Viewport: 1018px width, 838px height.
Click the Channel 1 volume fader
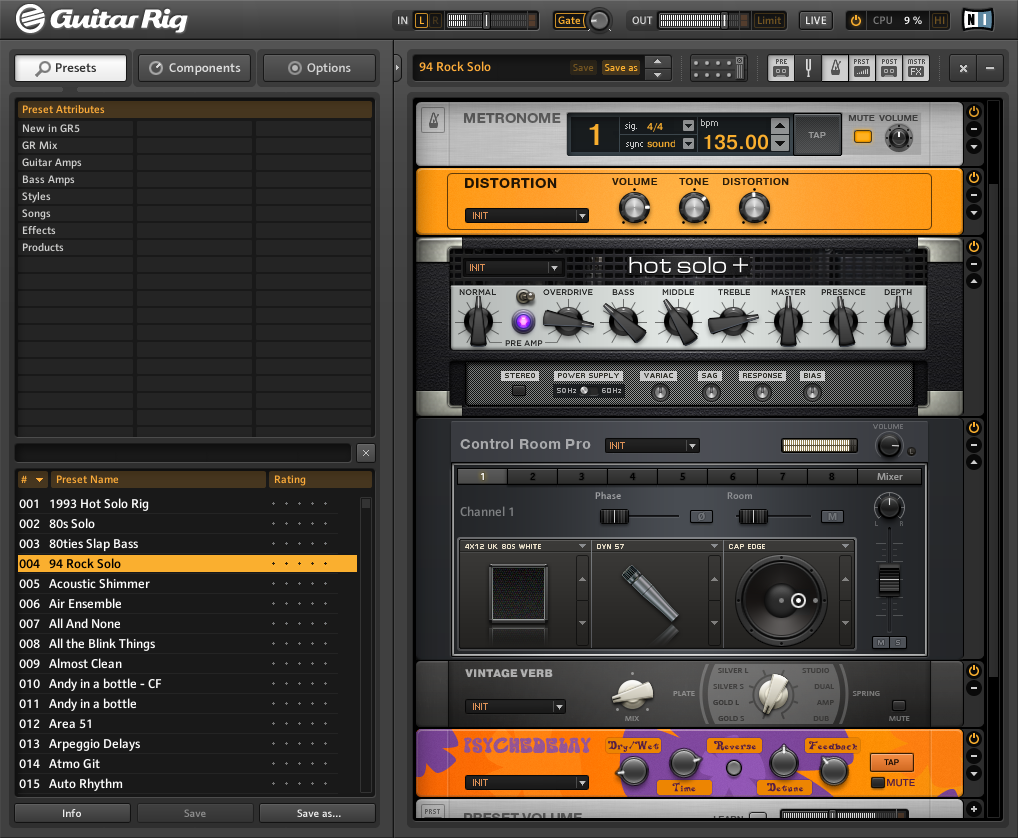(889, 580)
